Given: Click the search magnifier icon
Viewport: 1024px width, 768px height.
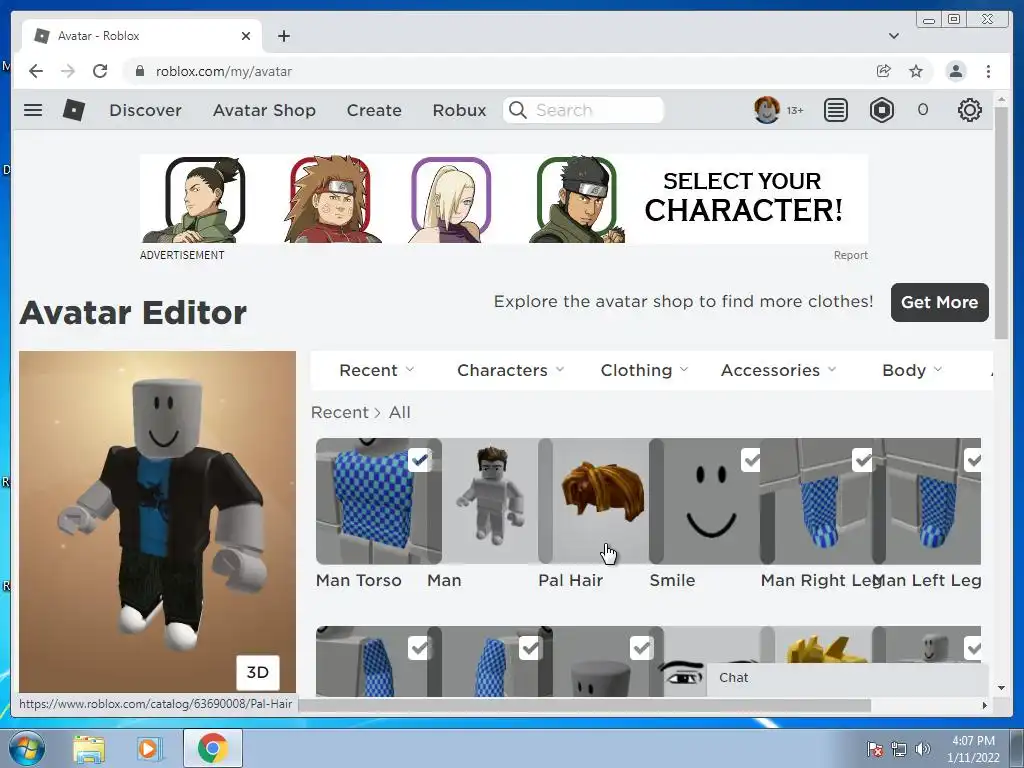Looking at the screenshot, I should (x=517, y=110).
